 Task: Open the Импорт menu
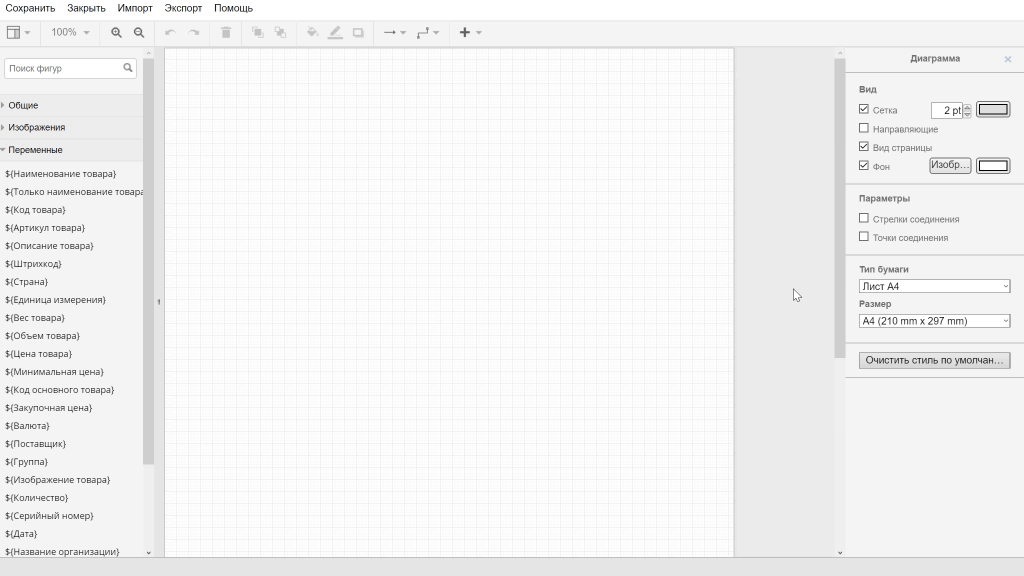point(135,8)
